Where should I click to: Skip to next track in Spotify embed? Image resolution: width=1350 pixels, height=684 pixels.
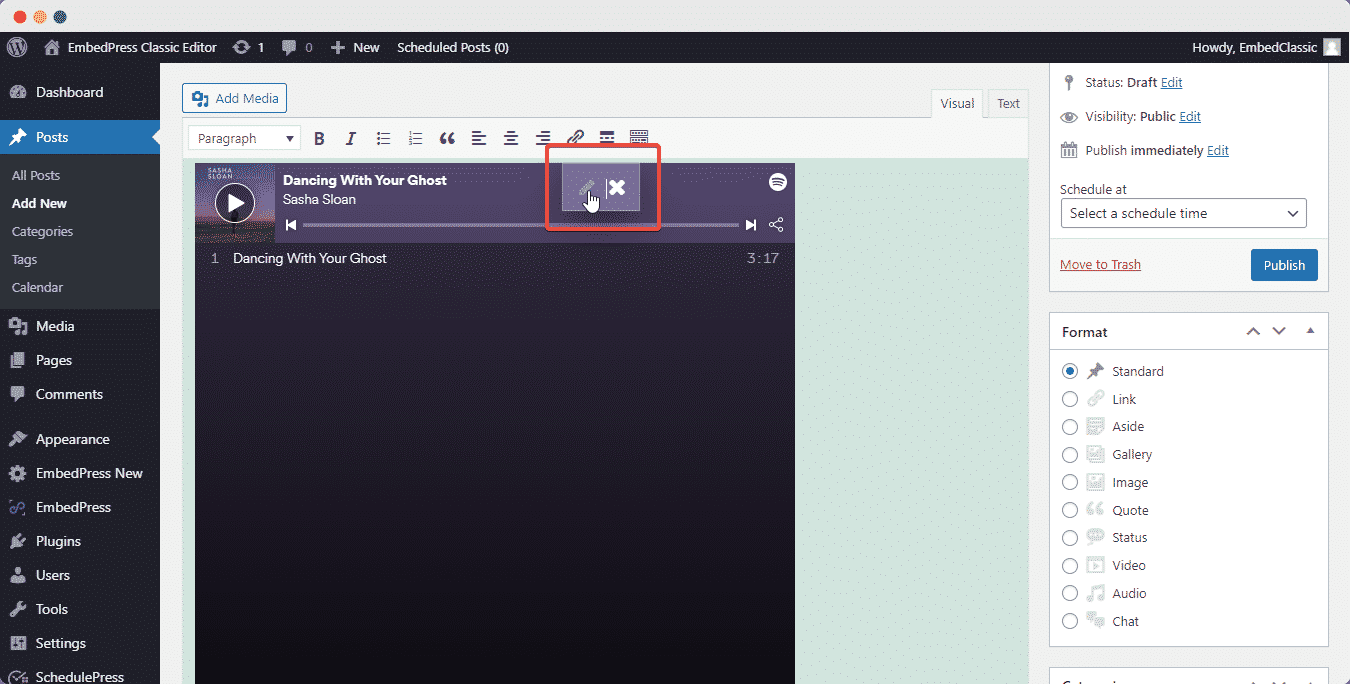coord(751,225)
